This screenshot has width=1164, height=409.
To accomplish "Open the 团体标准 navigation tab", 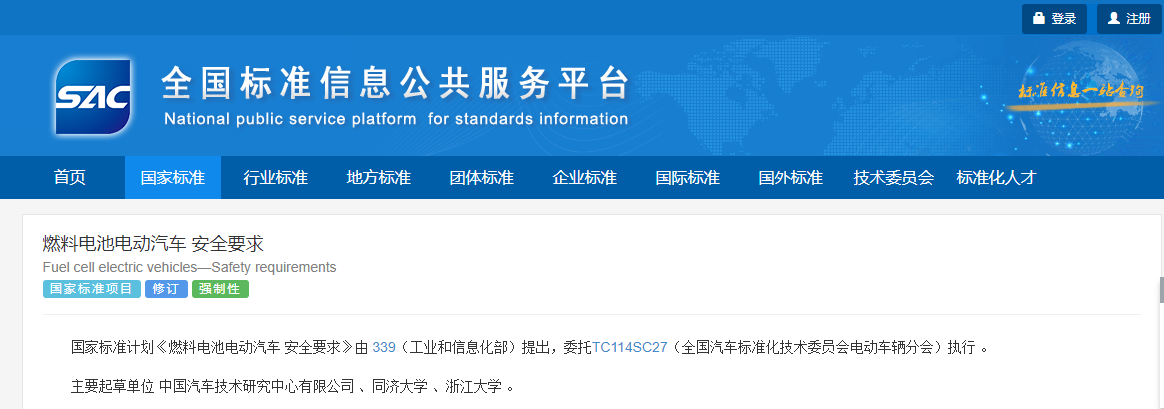I will pyautogui.click(x=481, y=178).
